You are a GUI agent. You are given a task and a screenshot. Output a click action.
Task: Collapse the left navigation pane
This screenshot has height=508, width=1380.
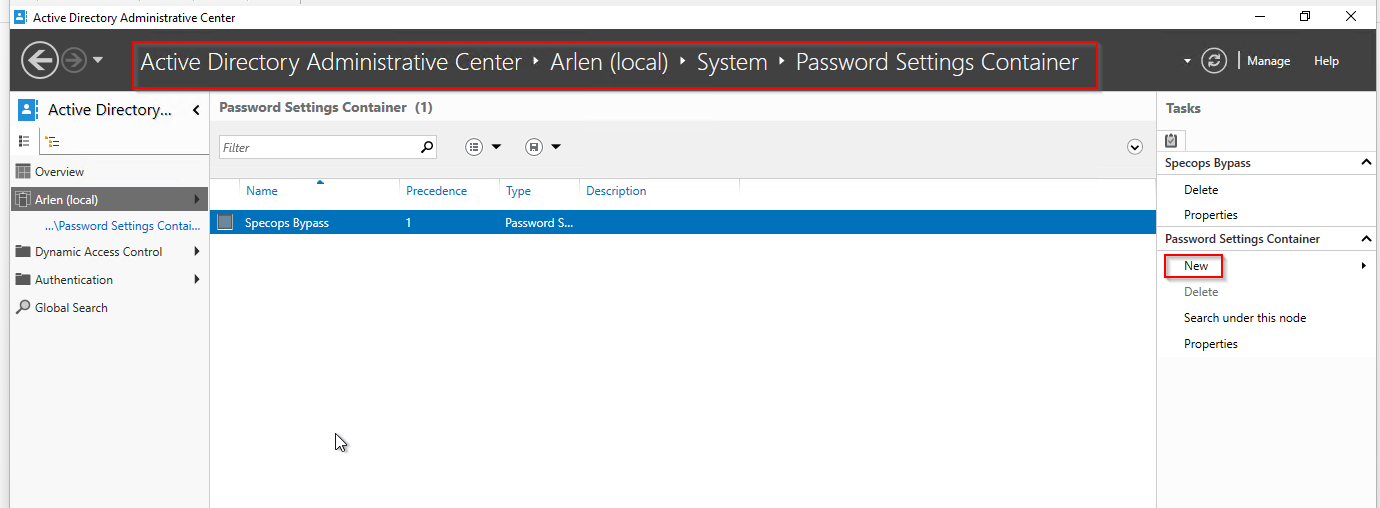196,110
